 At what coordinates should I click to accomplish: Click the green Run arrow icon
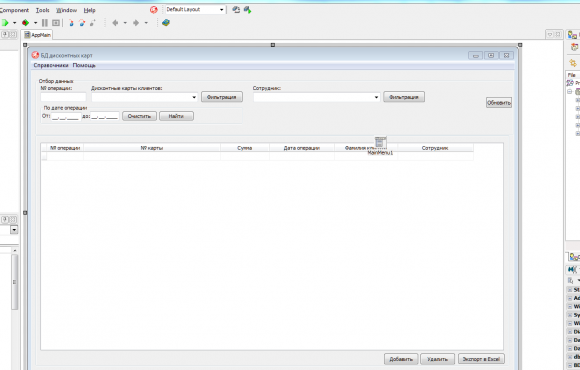(4, 23)
